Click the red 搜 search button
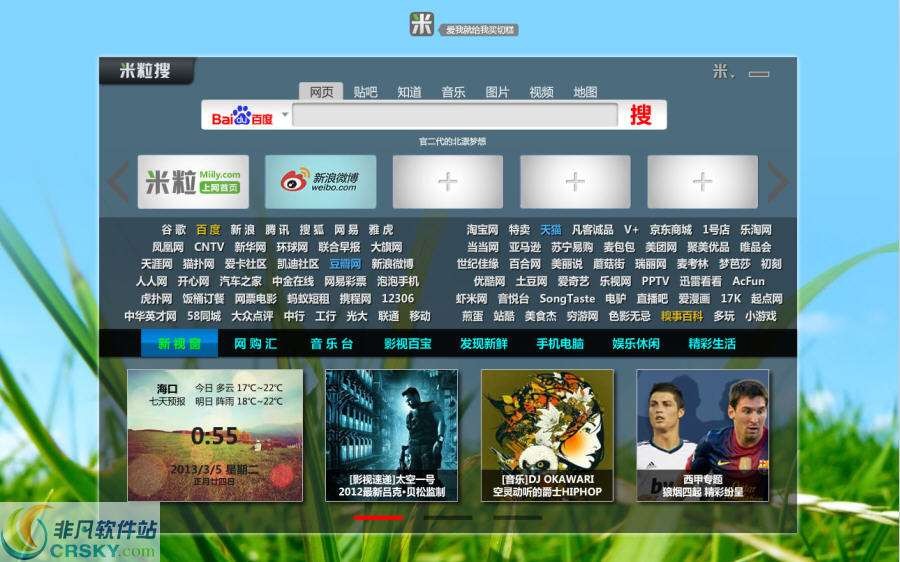The height and width of the screenshot is (562, 900). [x=641, y=115]
